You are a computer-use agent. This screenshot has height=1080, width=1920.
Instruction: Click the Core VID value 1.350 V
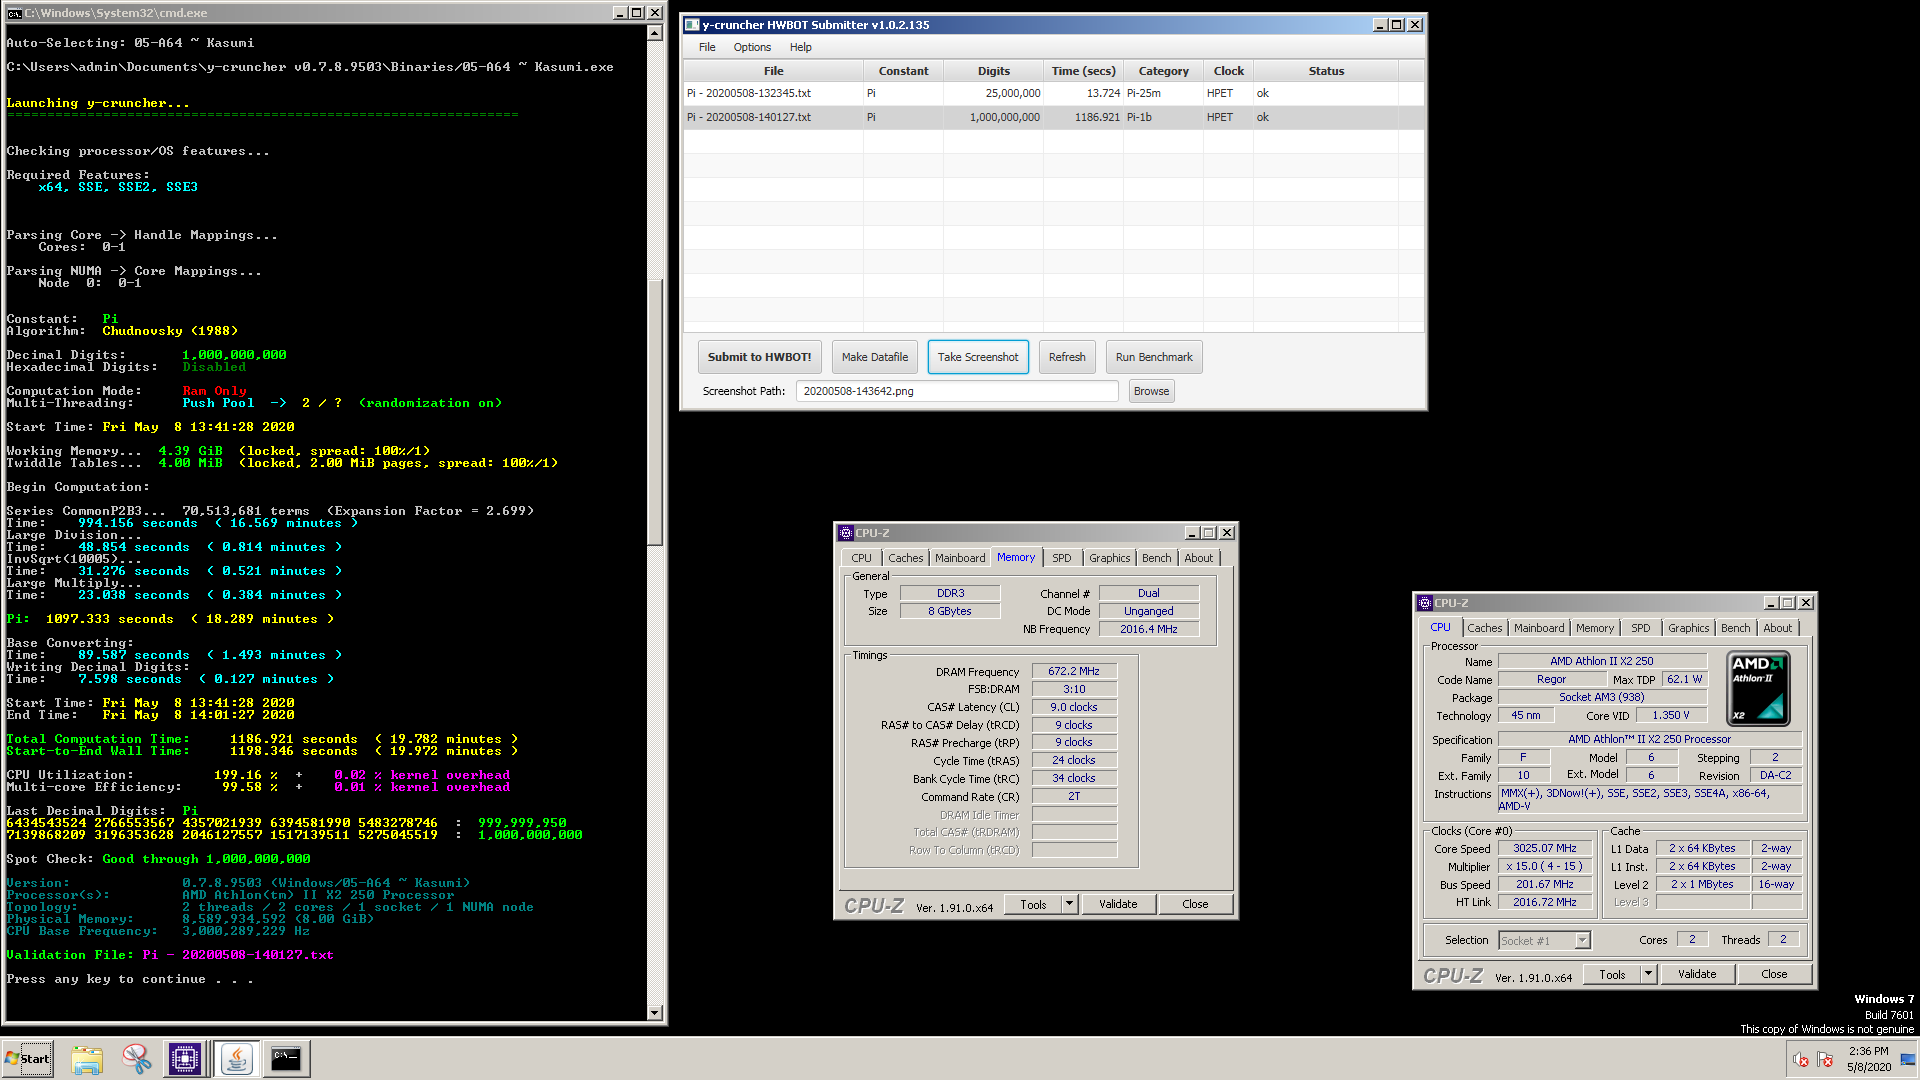(x=1670, y=715)
